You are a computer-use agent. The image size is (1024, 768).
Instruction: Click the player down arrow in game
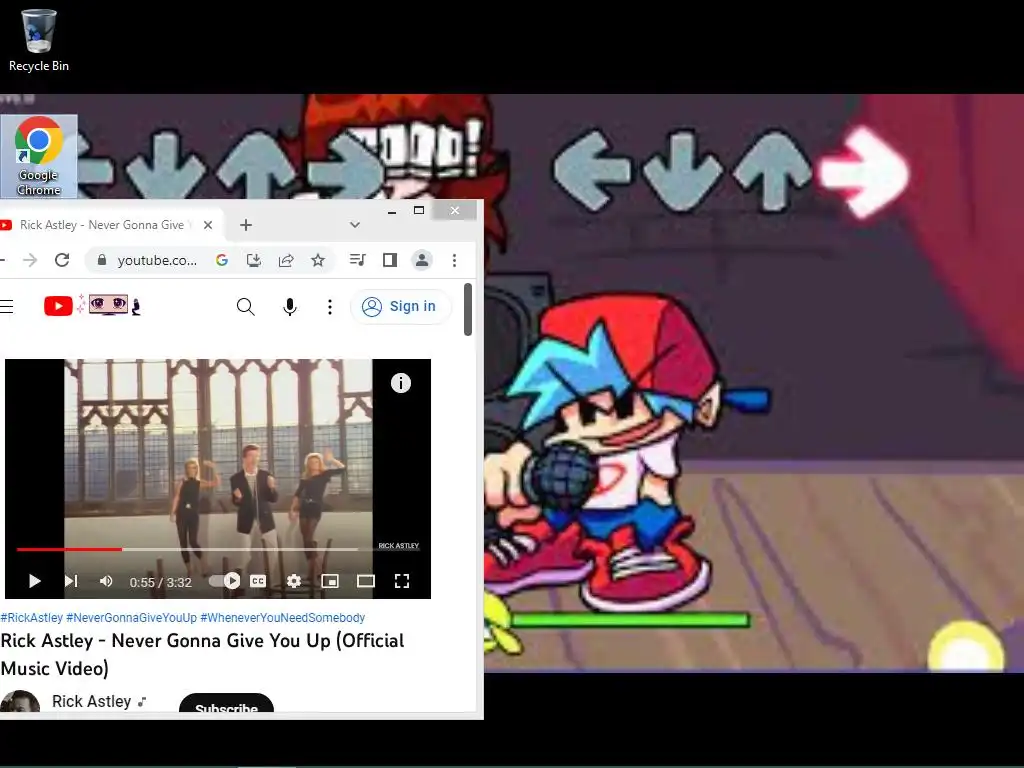(683, 171)
